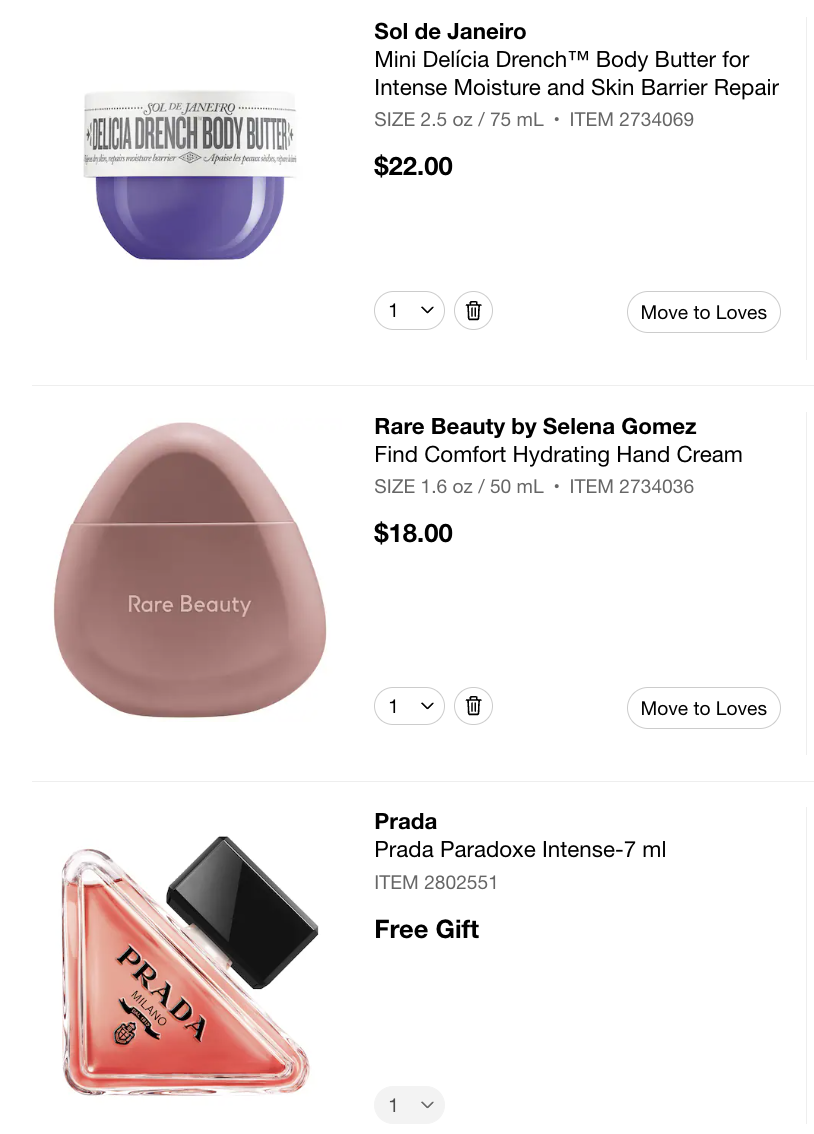This screenshot has height=1134, width=814.
Task: Open the Prada brand name link
Action: pyautogui.click(x=405, y=822)
